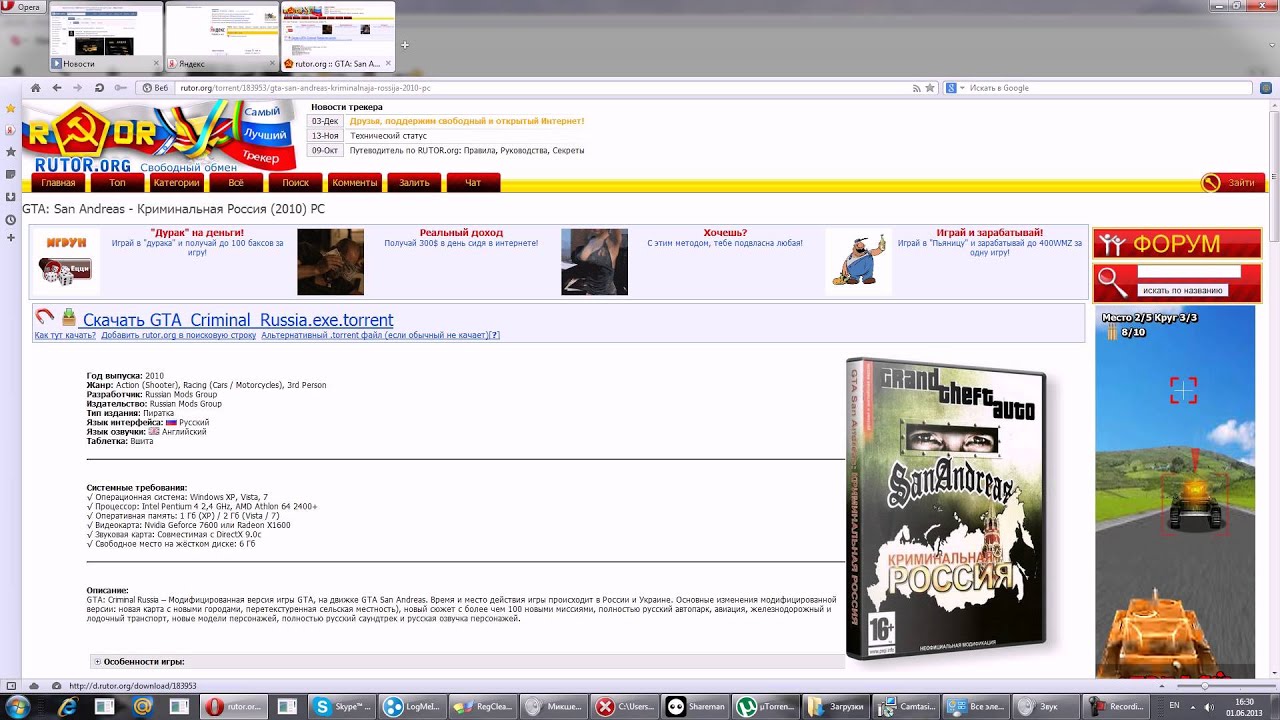
Task: Open Играй и зарабатывай ad link
Action: pos(989,233)
